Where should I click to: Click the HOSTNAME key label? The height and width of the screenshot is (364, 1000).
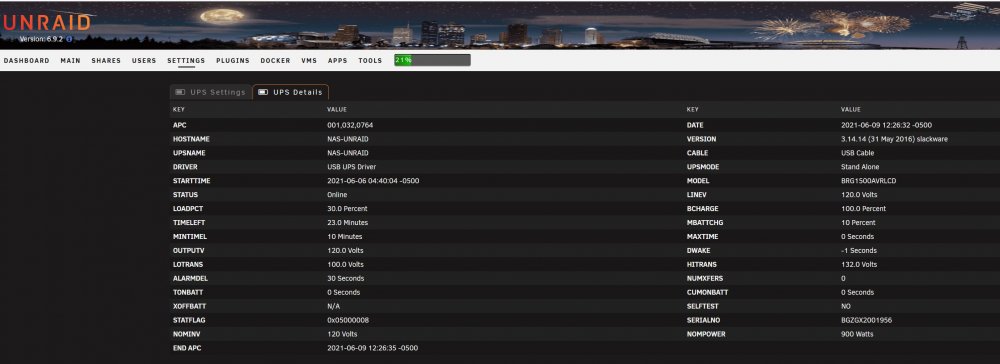[x=191, y=139]
